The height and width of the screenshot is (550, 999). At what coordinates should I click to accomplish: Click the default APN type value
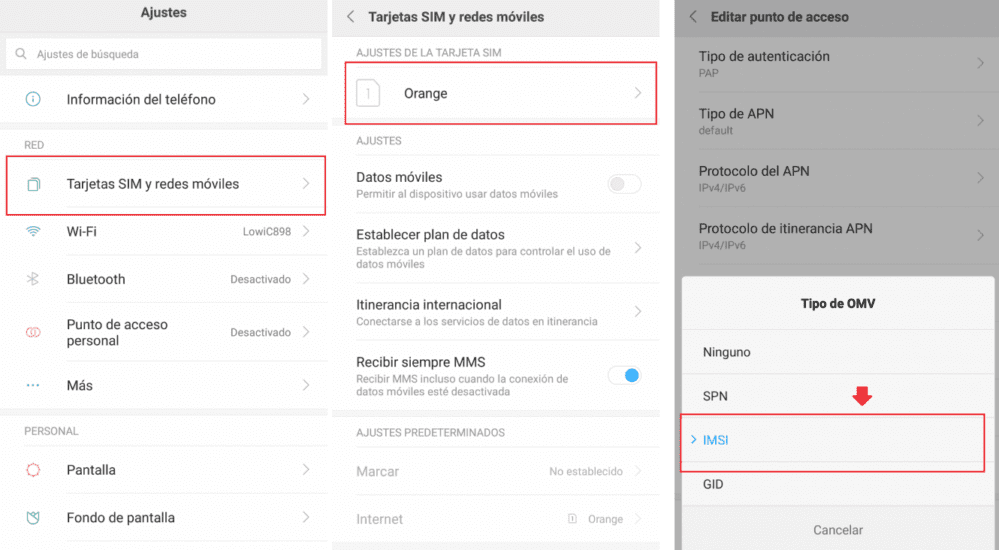(715, 130)
